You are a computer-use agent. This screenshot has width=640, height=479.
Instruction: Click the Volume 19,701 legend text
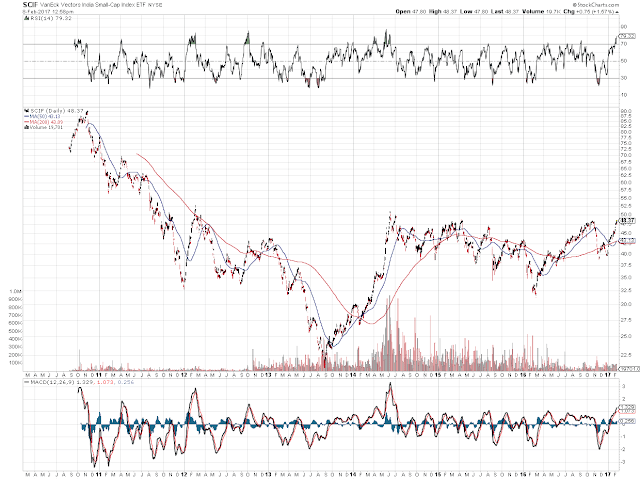point(46,127)
